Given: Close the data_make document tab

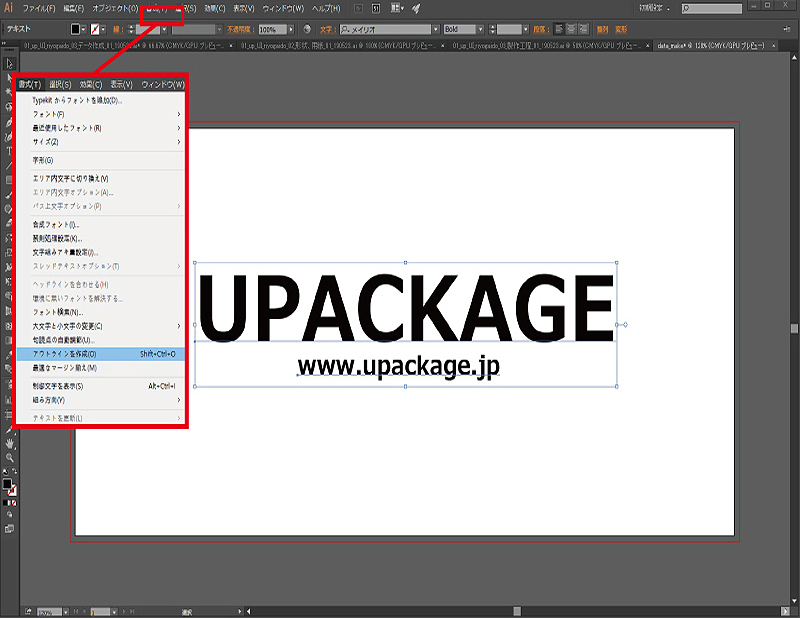Looking at the screenshot, I should coord(773,46).
